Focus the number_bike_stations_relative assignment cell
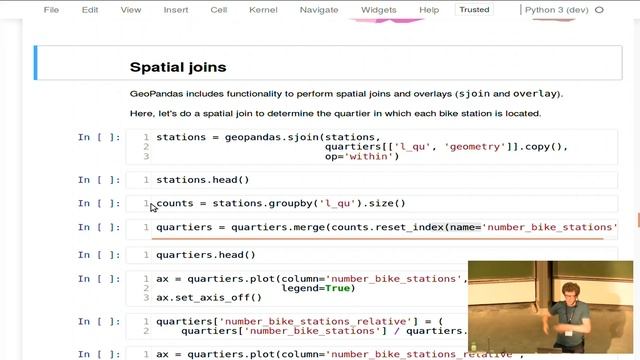Image resolution: width=640 pixels, height=360 pixels. [297, 326]
